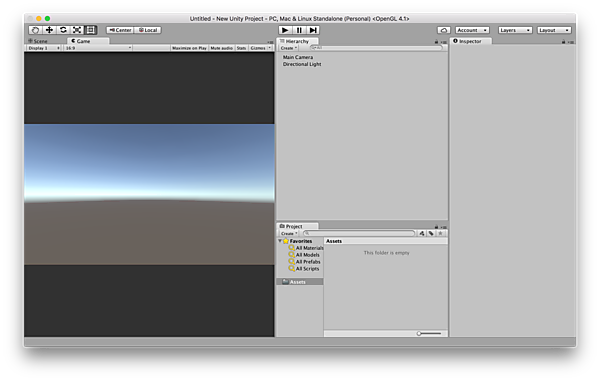Click the Project search field
This screenshot has height=381, width=600.
coord(359,233)
